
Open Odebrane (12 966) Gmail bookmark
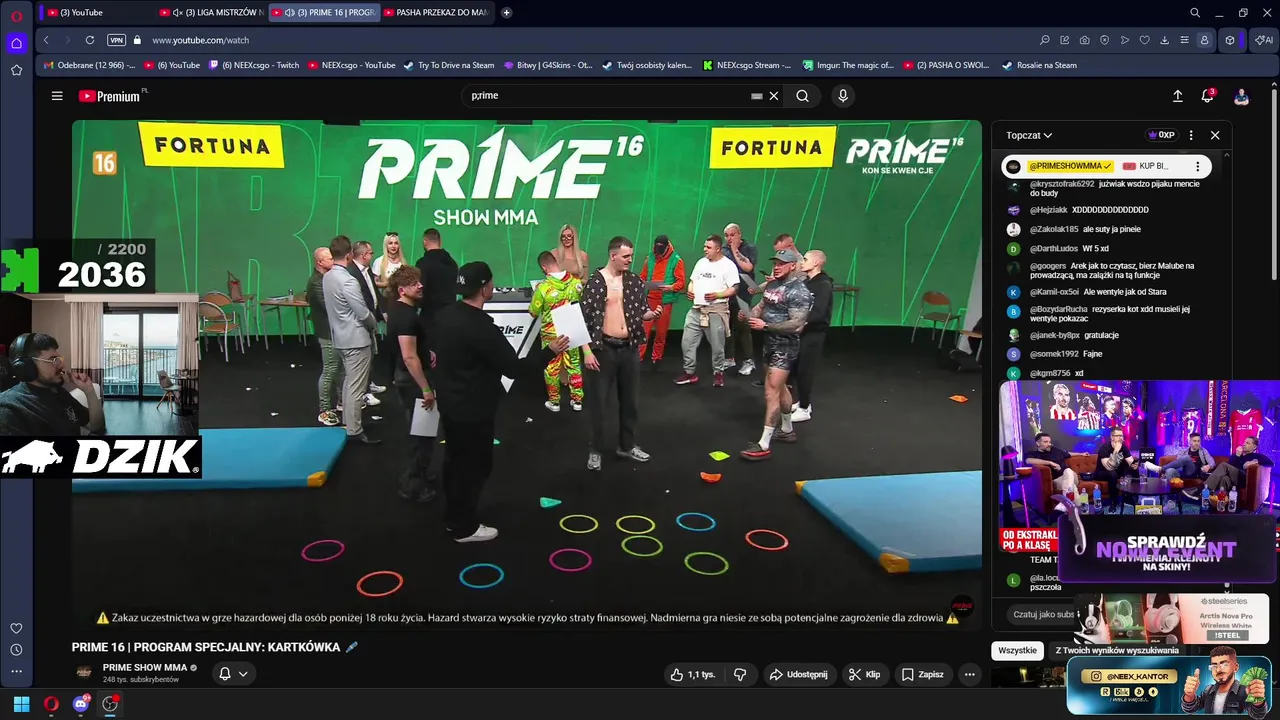(x=90, y=65)
